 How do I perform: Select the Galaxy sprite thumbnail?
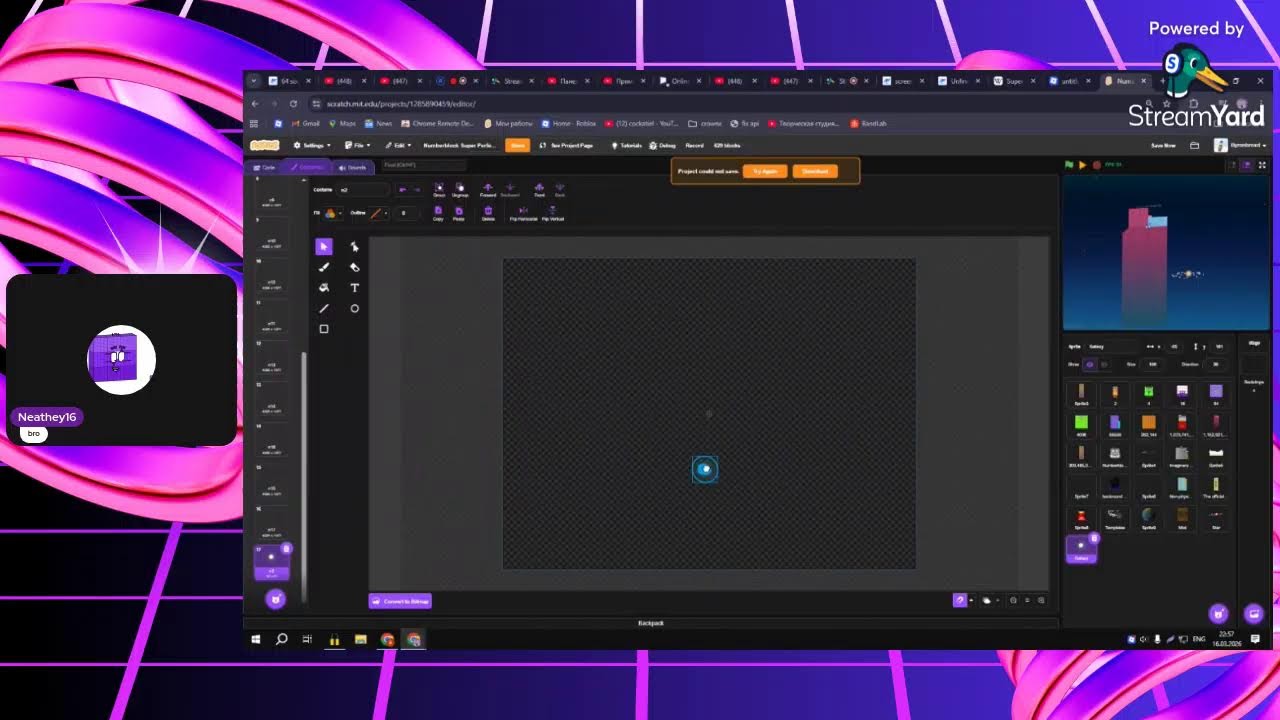pos(1081,549)
